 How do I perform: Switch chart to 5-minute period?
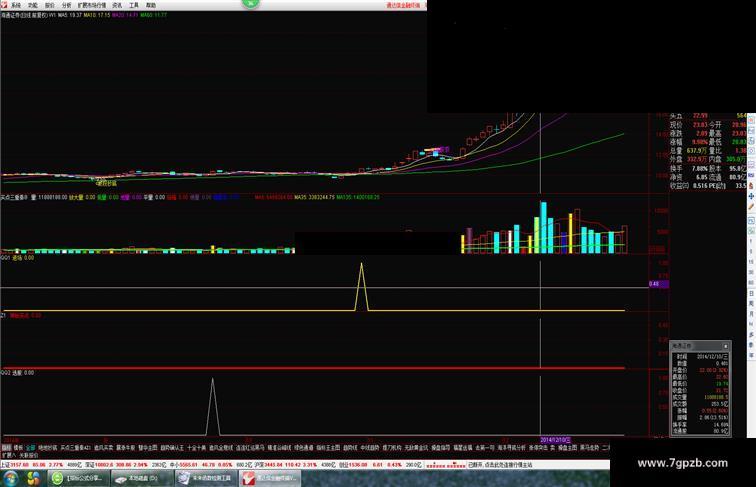(751, 251)
